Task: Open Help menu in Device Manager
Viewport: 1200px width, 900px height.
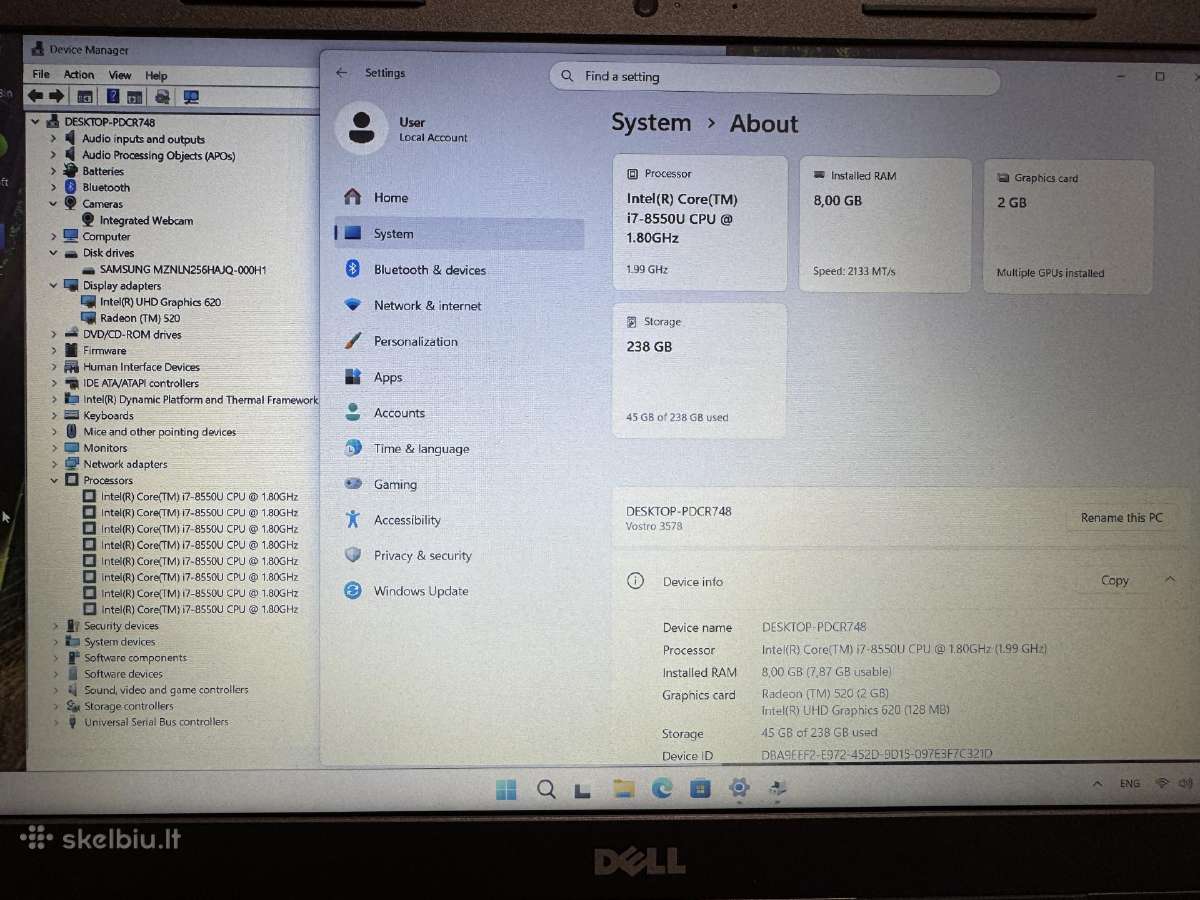Action: pos(156,75)
